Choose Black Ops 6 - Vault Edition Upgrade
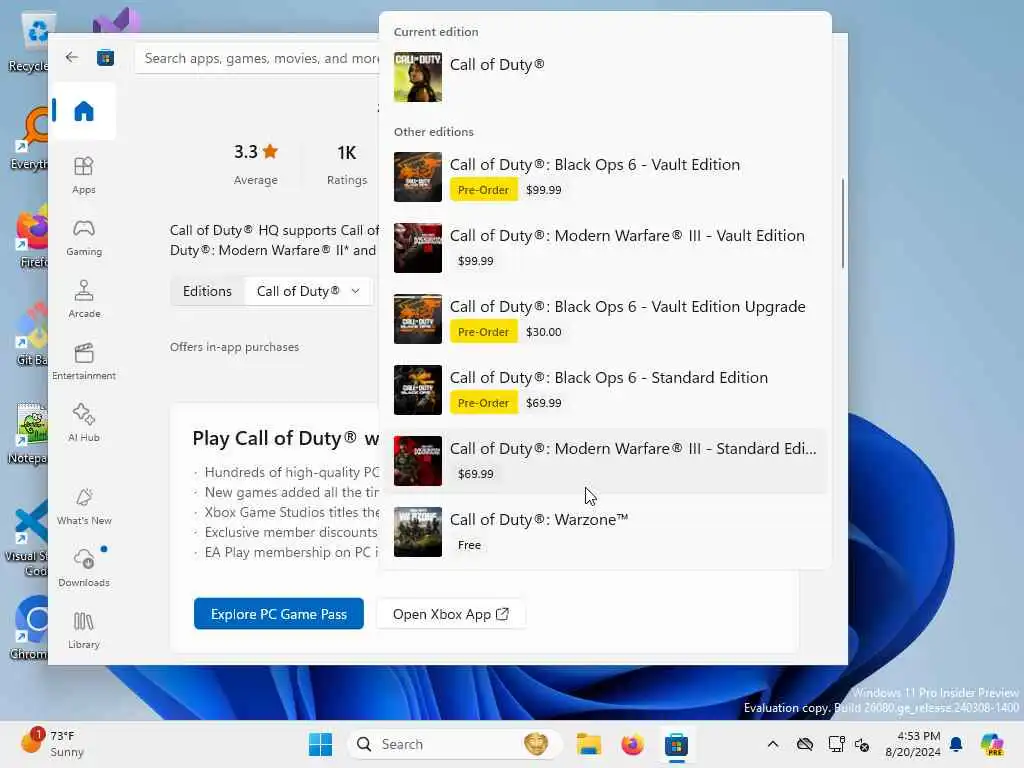This screenshot has width=1024, height=768. click(603, 319)
